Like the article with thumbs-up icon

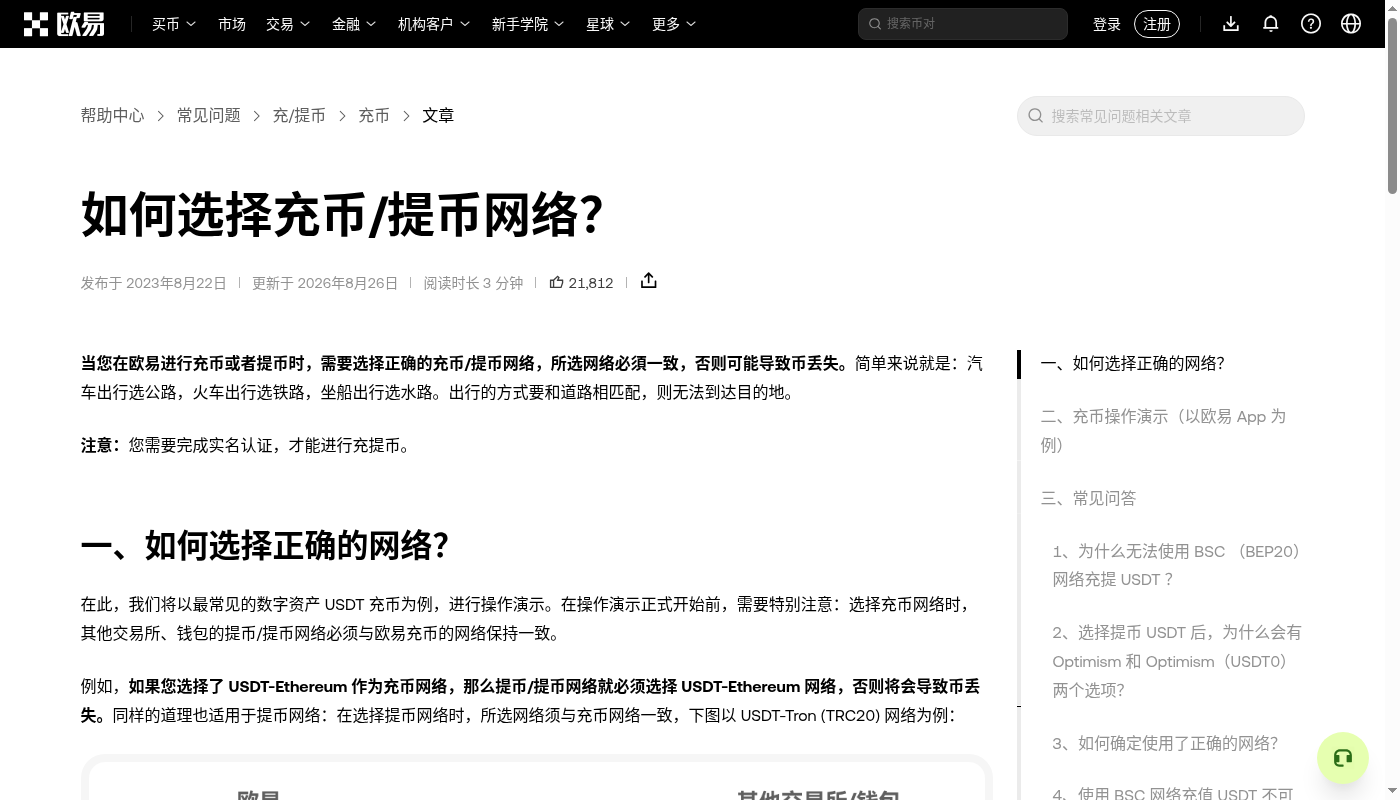[x=557, y=283]
